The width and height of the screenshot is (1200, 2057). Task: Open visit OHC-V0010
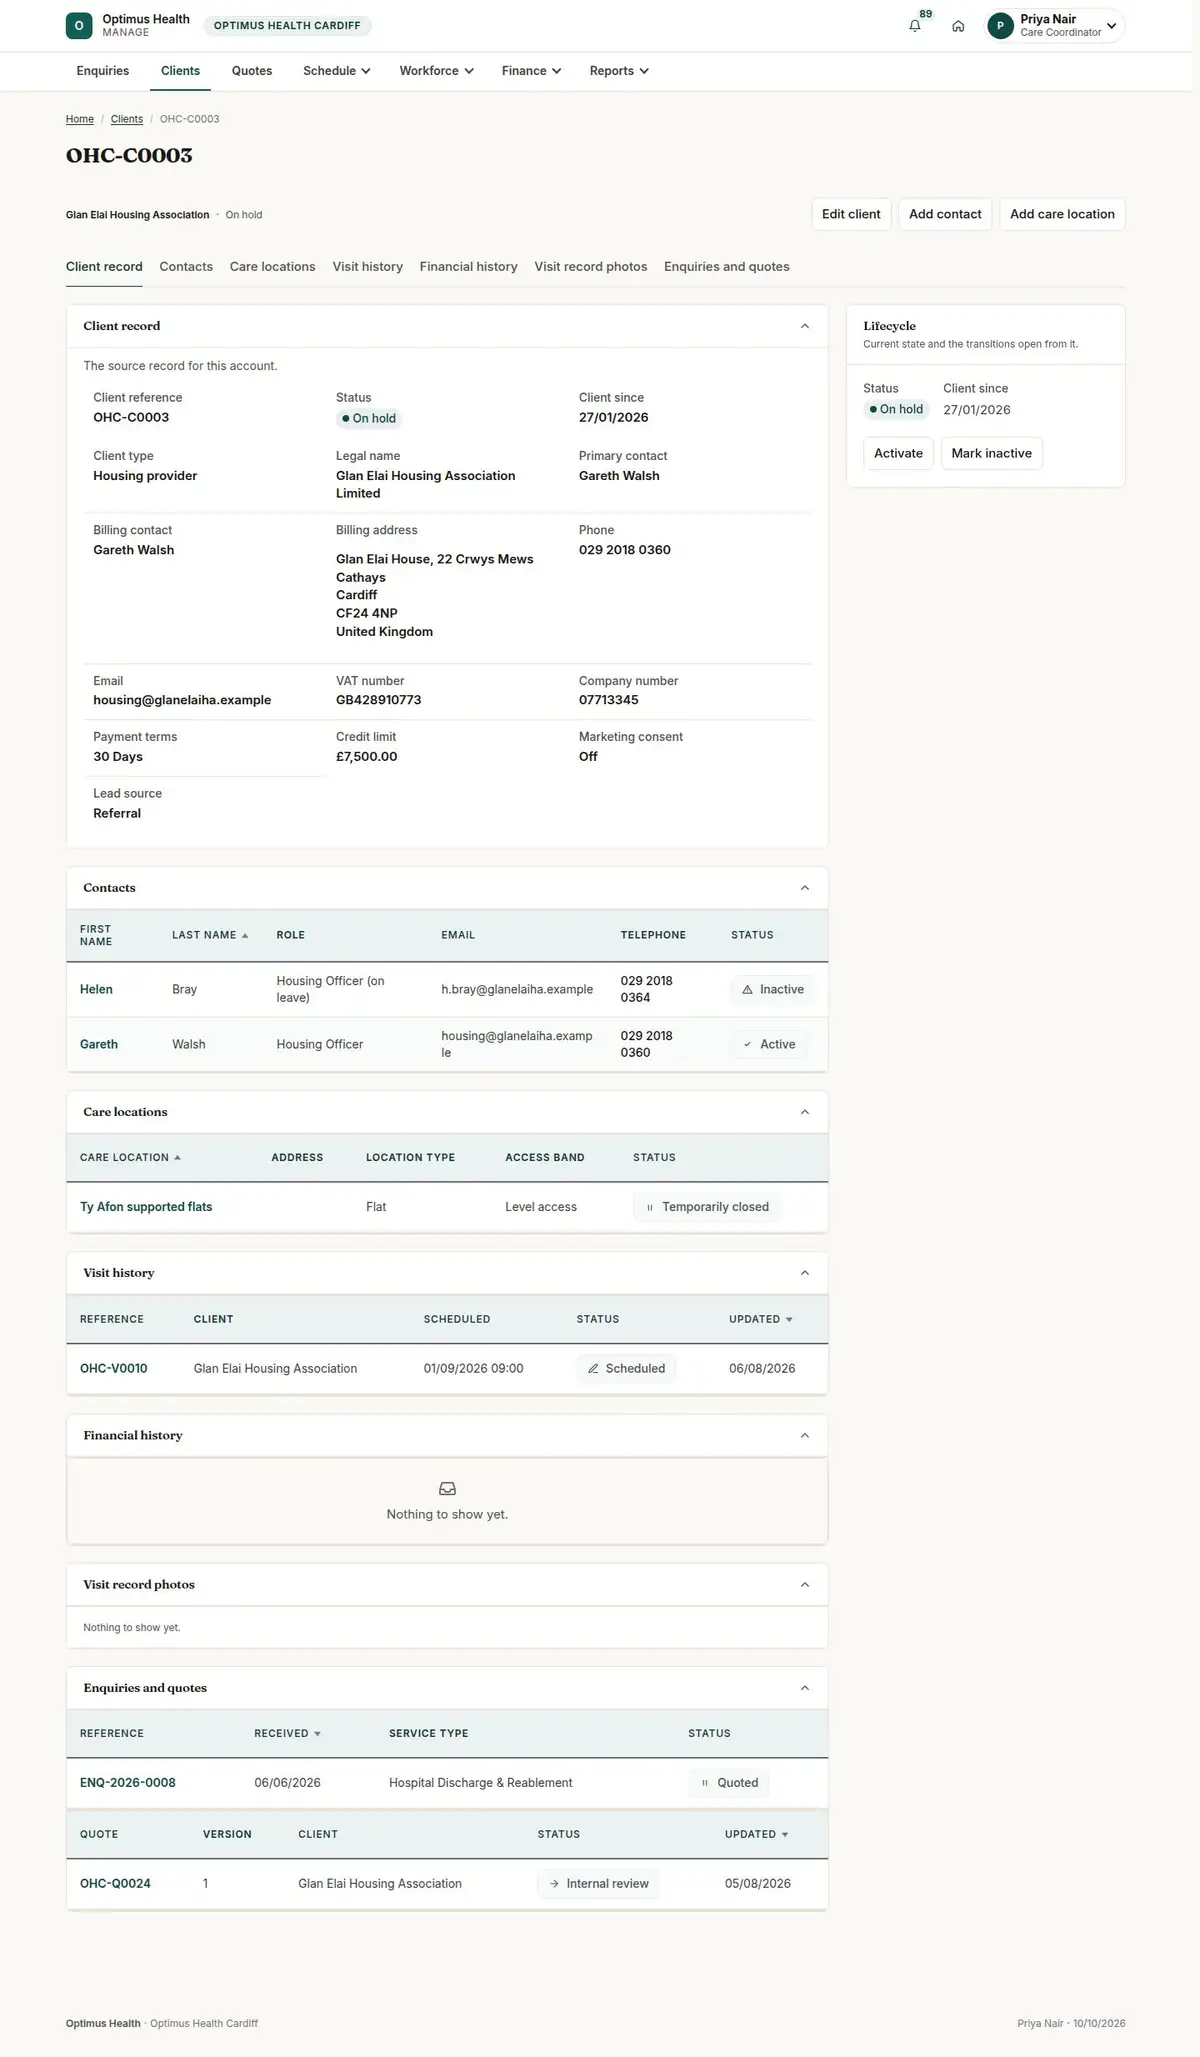point(114,1369)
